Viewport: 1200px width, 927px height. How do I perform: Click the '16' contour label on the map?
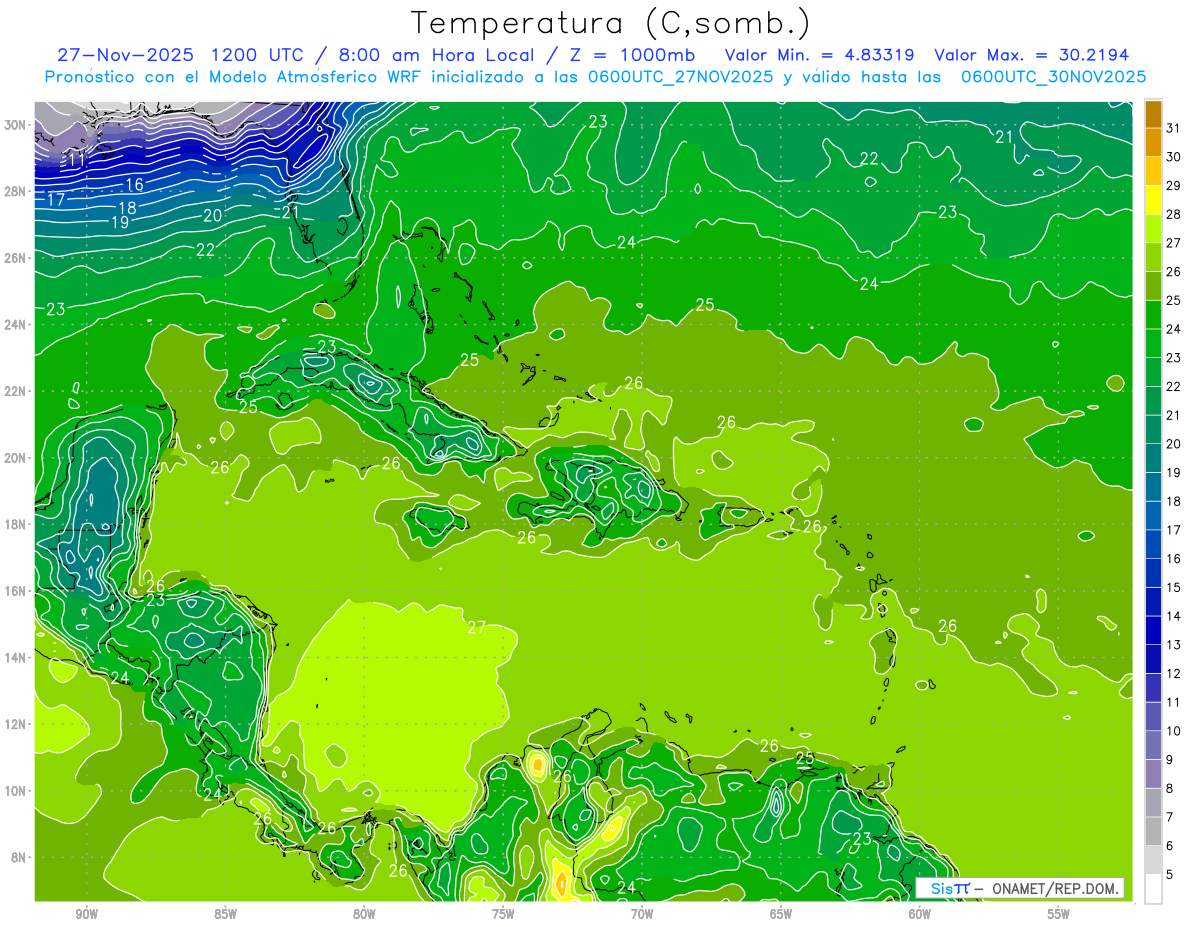pyautogui.click(x=134, y=185)
